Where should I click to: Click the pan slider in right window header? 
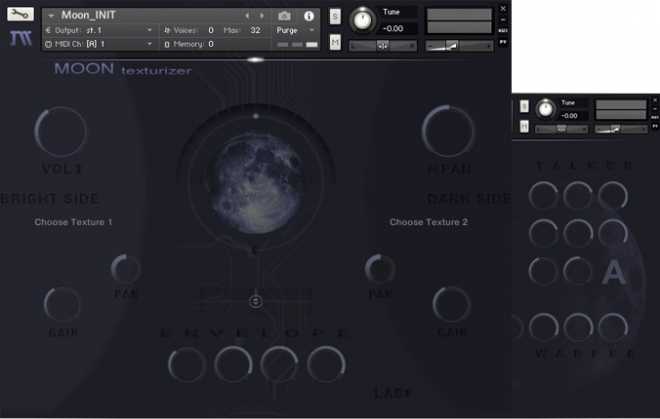[562, 129]
